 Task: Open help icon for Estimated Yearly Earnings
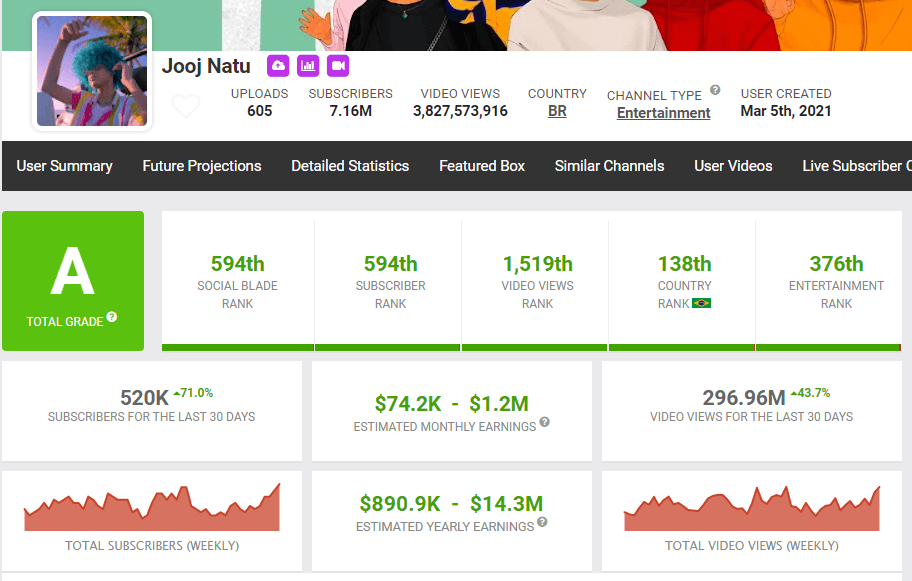point(542,522)
